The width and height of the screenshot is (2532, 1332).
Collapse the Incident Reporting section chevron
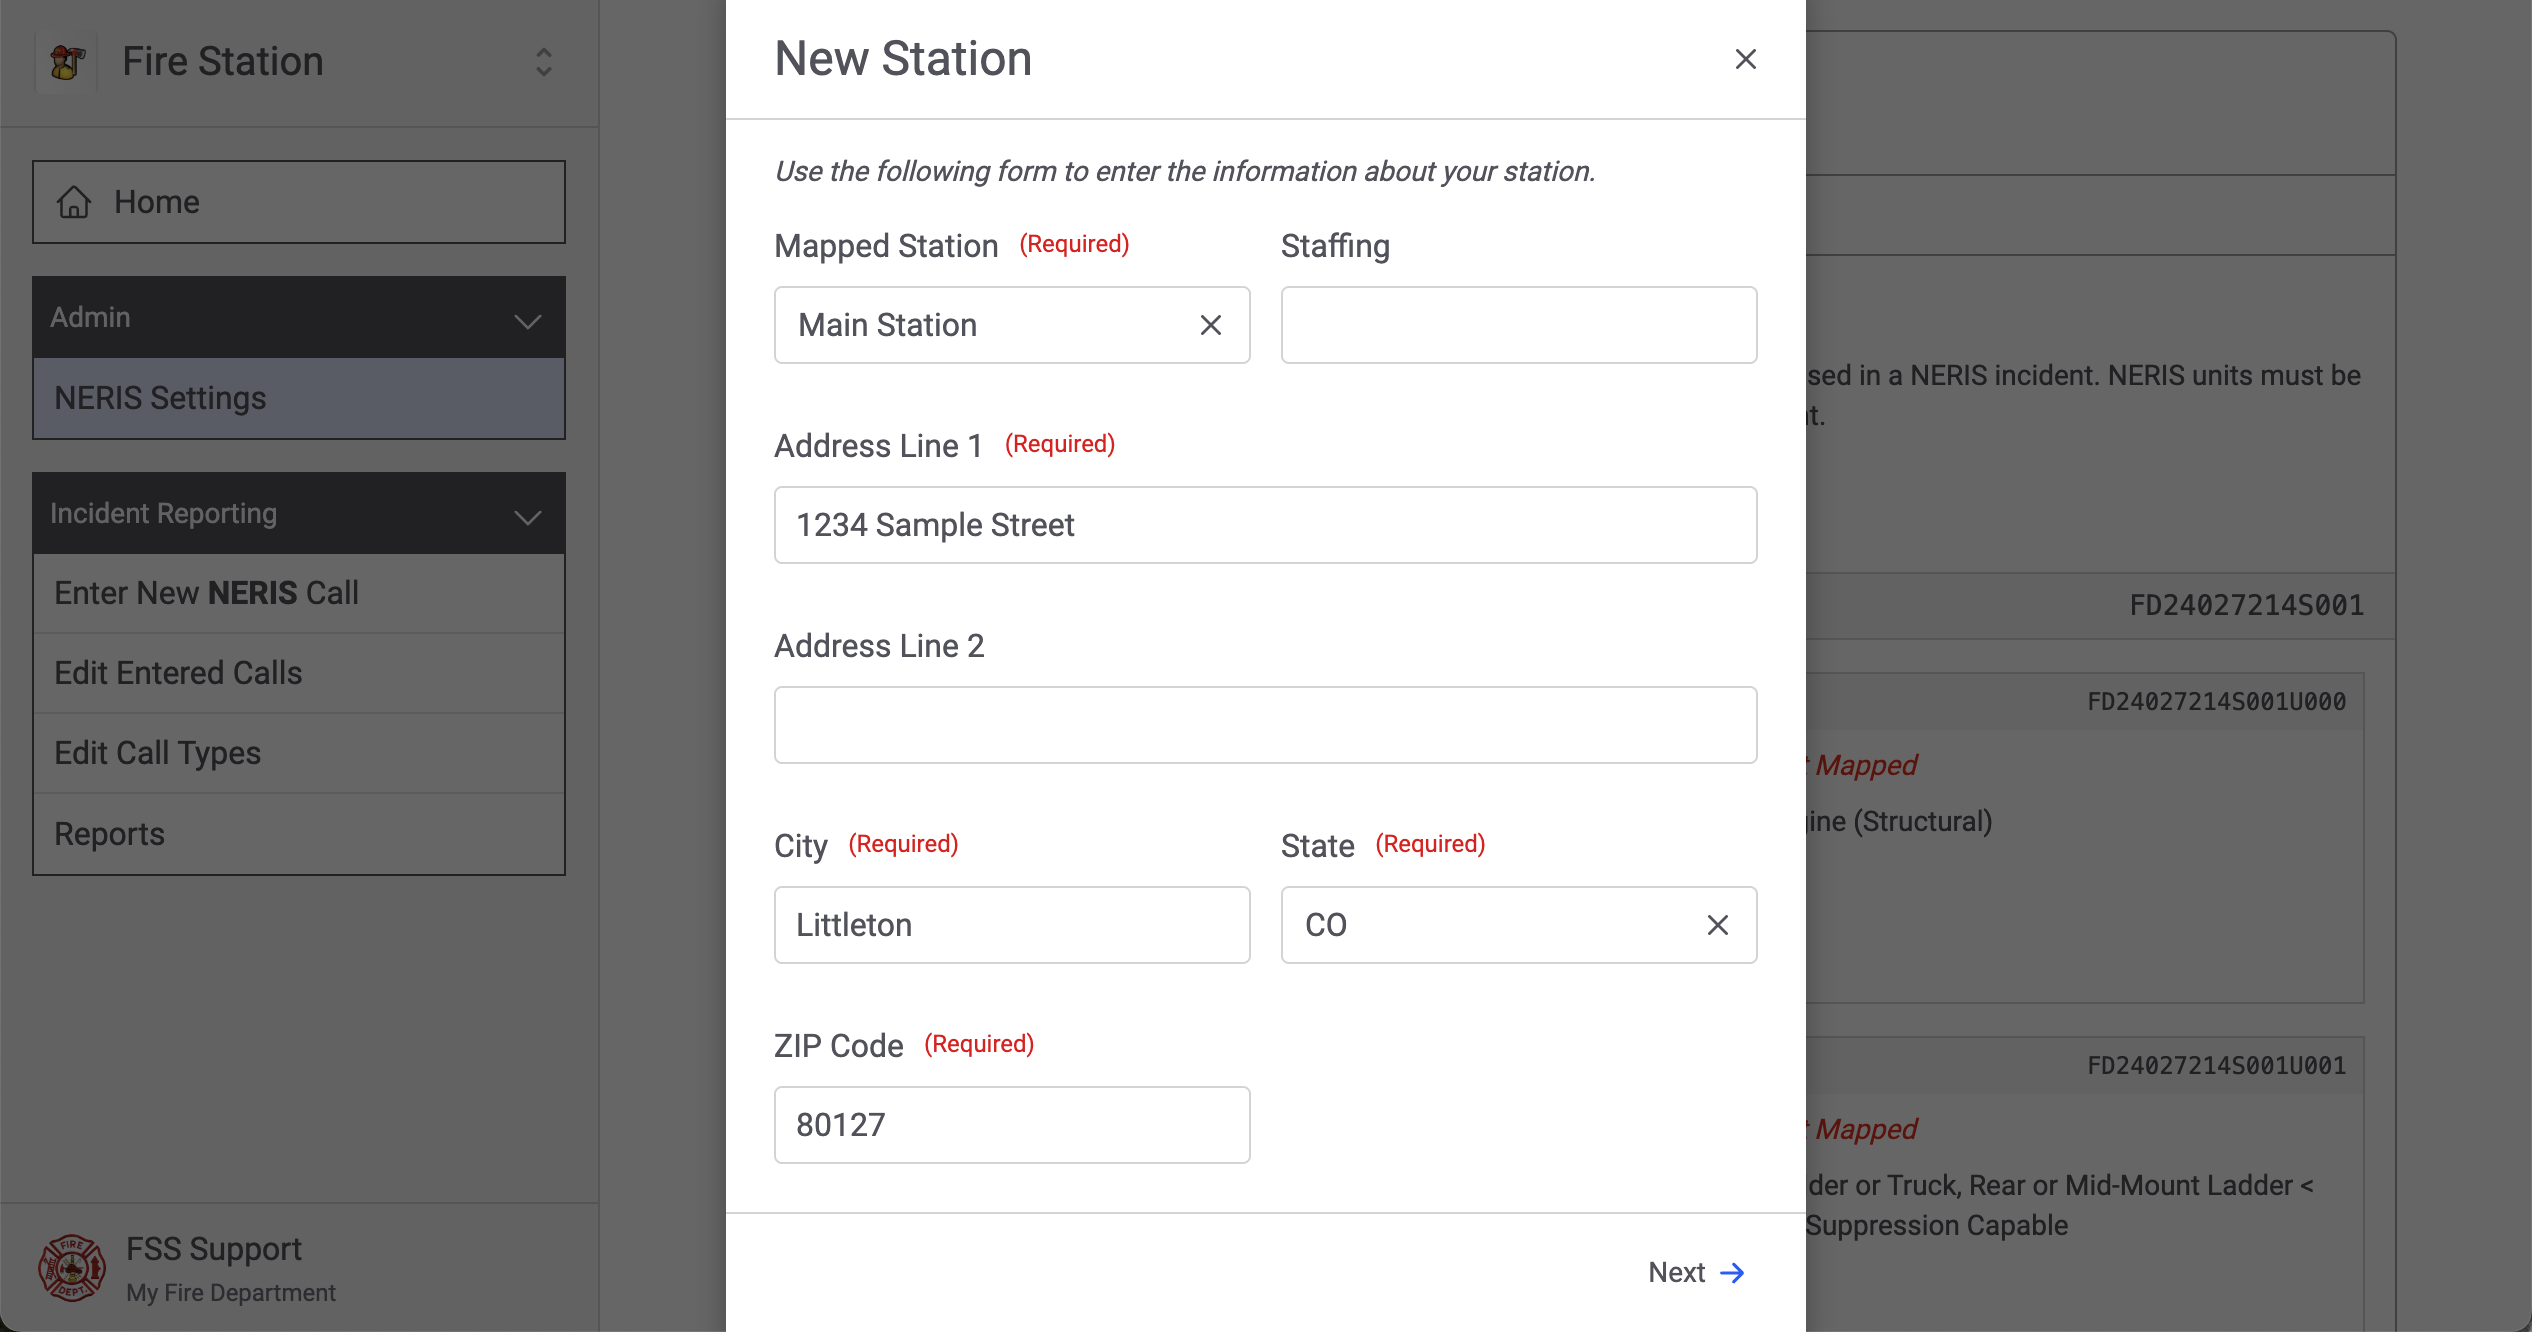click(x=527, y=516)
